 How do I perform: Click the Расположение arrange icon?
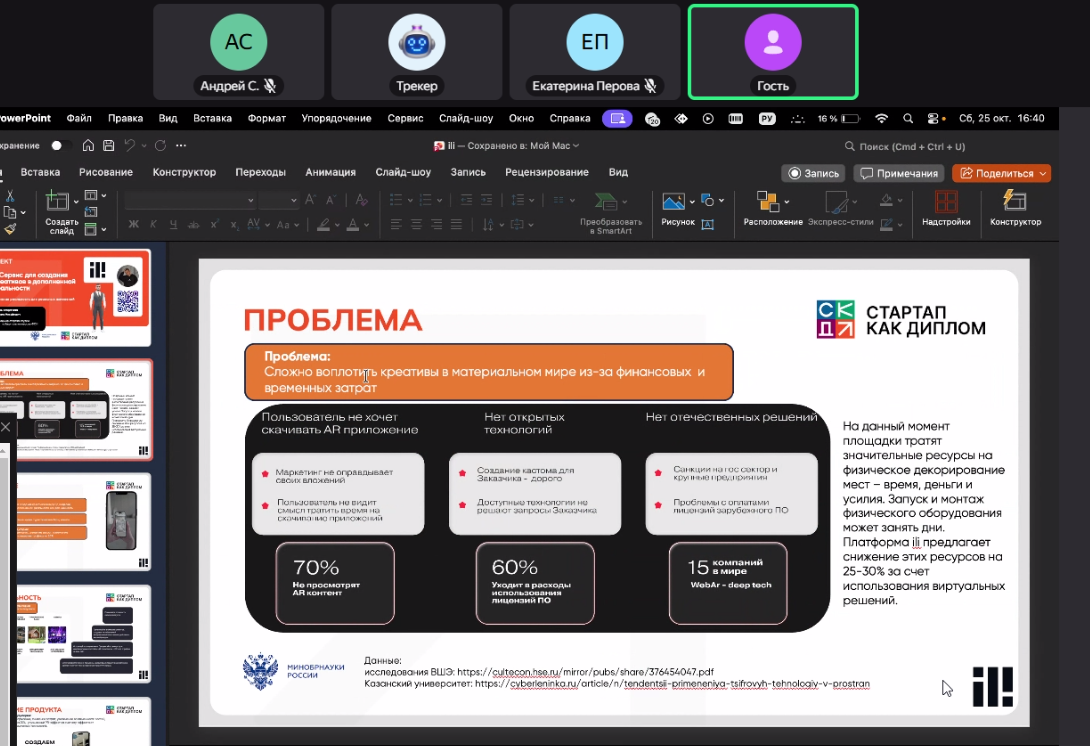[768, 202]
